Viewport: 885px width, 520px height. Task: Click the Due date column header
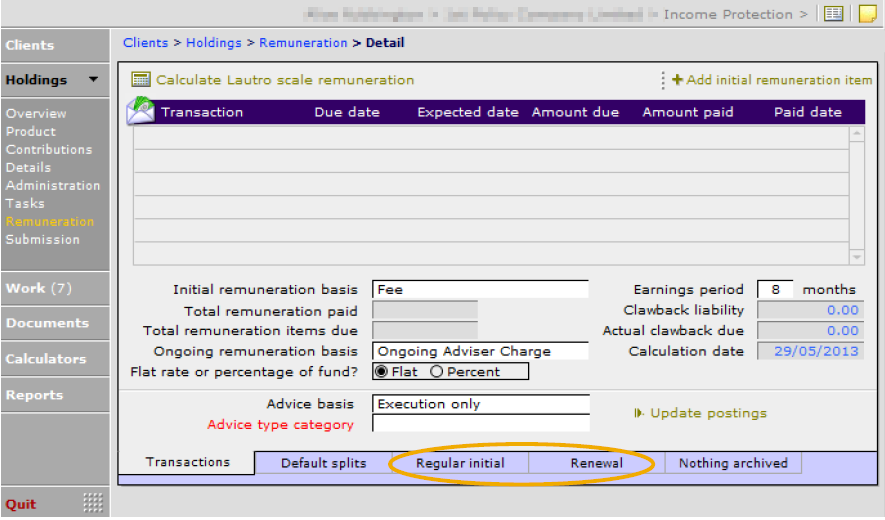tap(347, 112)
